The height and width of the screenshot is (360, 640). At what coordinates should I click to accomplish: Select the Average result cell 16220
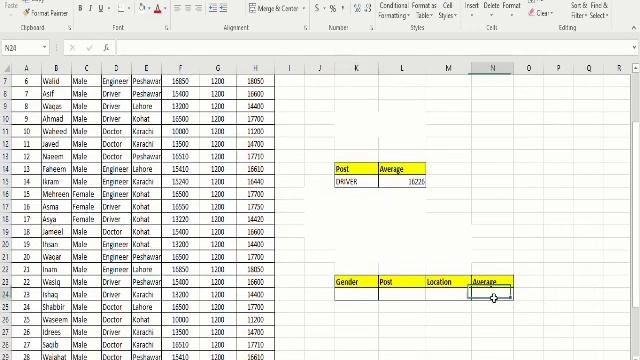pos(402,181)
